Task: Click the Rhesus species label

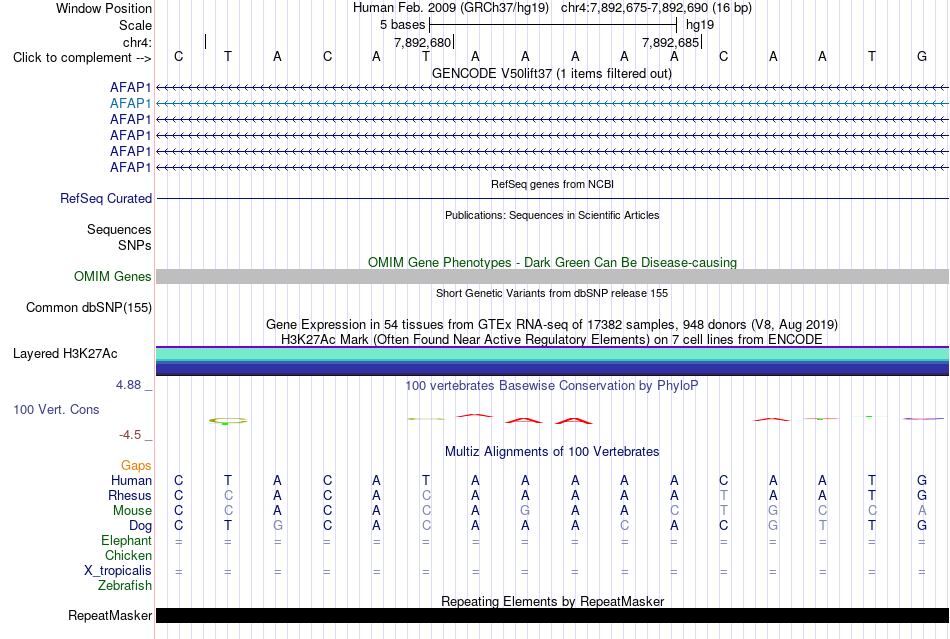Action: 130,495
